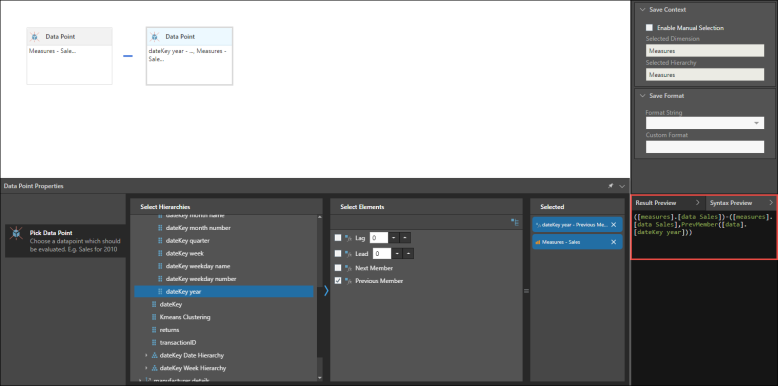Collapse the Save Format section

click(x=643, y=96)
